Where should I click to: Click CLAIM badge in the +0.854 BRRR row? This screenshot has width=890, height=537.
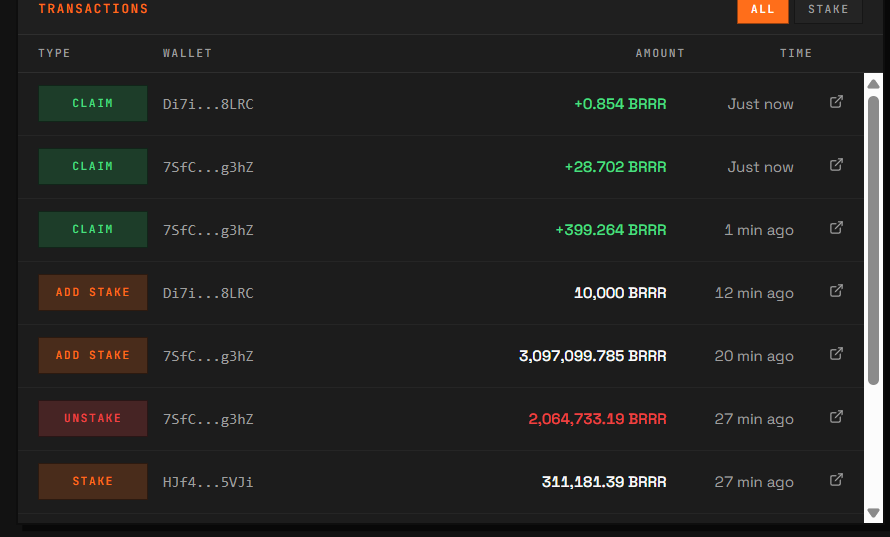click(93, 103)
